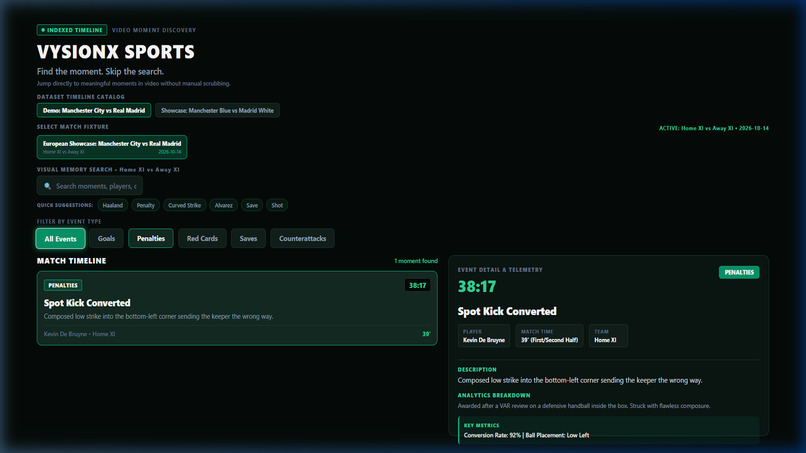Screen dimensions: 806x453
Task: Click the search magnifier icon
Action: pyautogui.click(x=47, y=186)
